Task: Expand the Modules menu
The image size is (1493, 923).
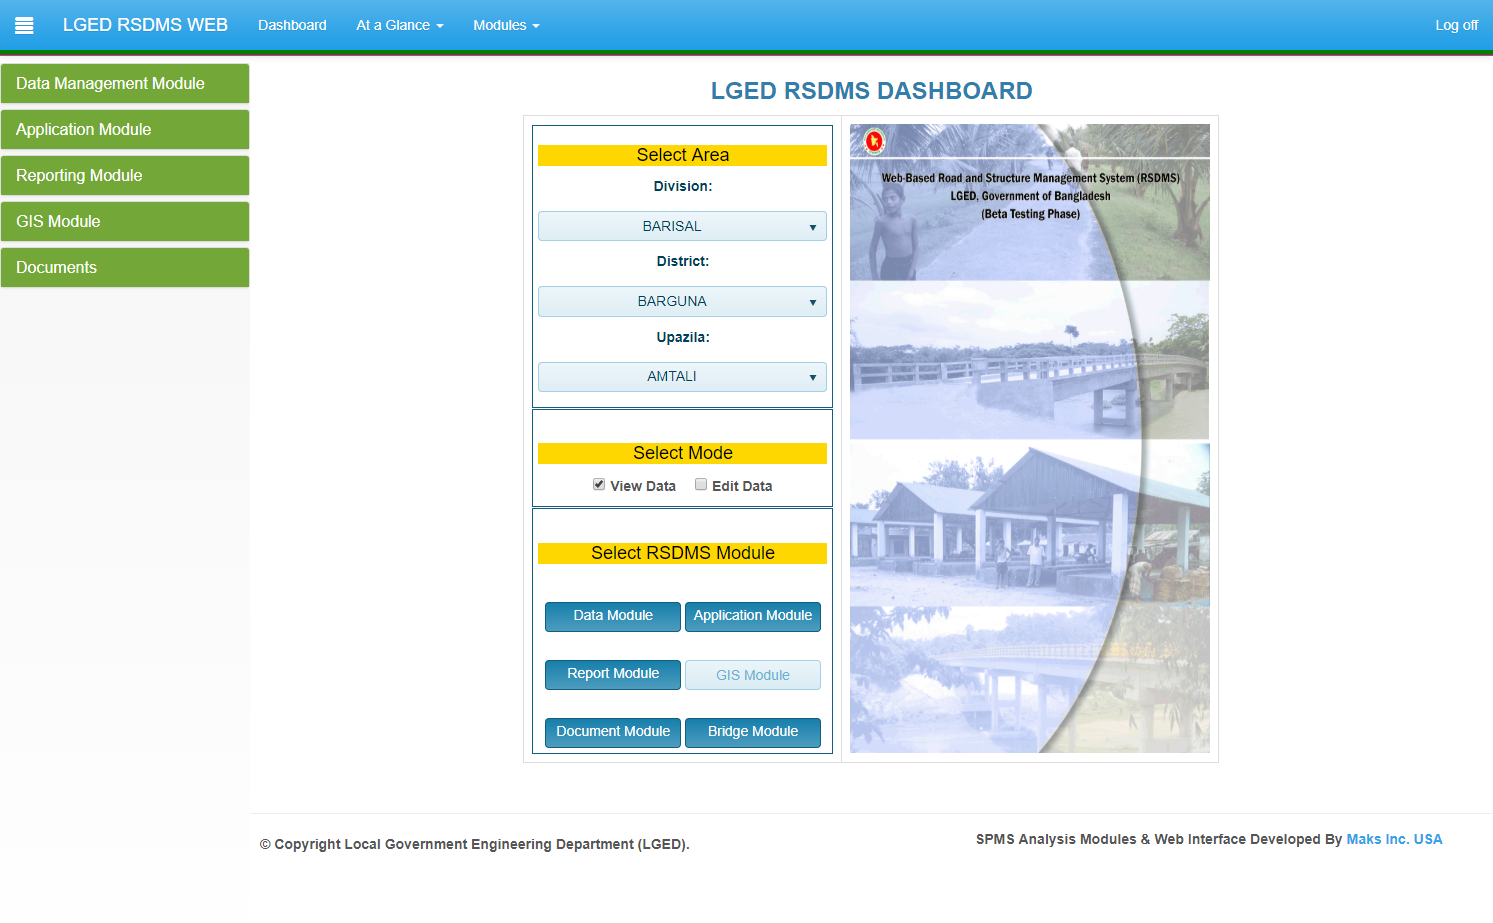Action: pos(506,25)
